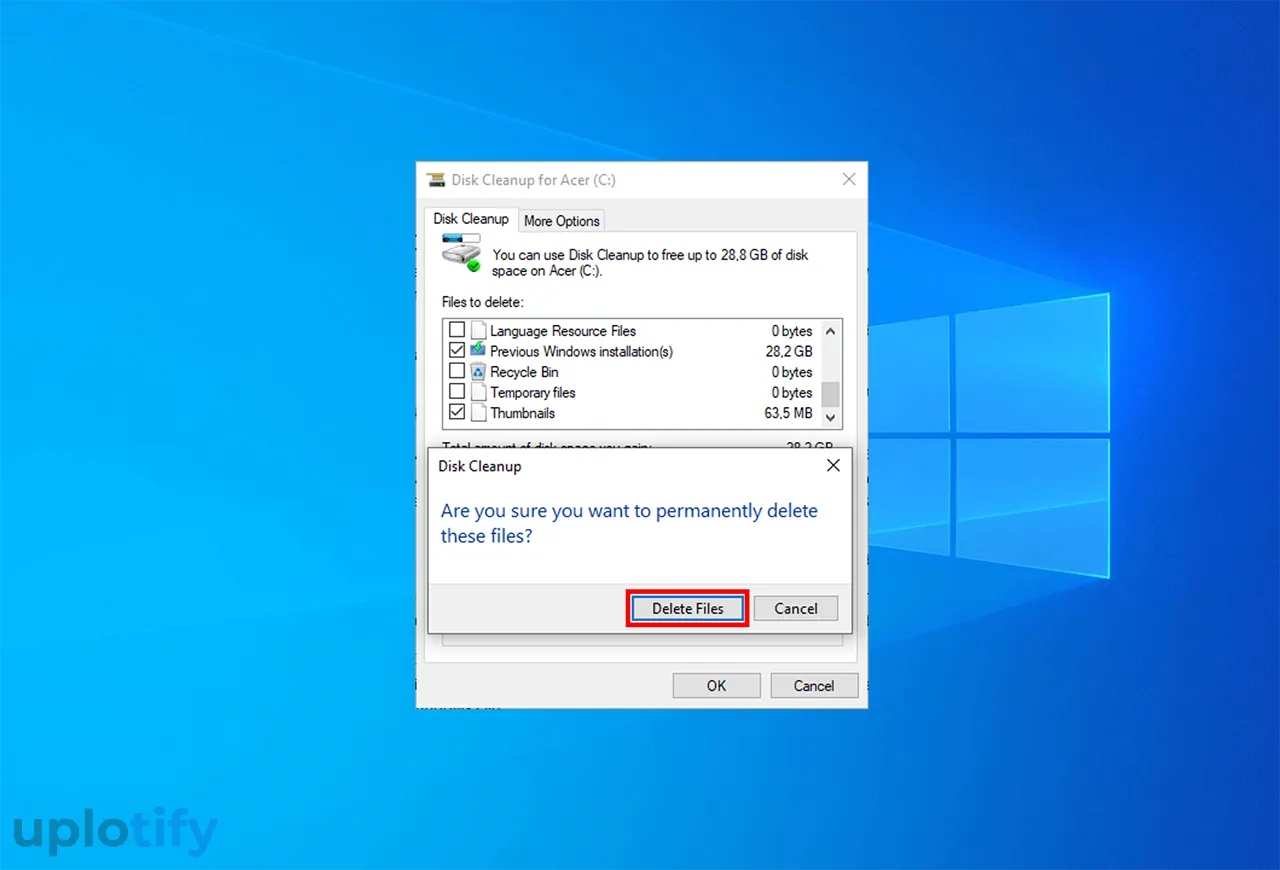Click the file list scrollbar thumb
Image resolution: width=1280 pixels, height=870 pixels.
click(x=831, y=394)
